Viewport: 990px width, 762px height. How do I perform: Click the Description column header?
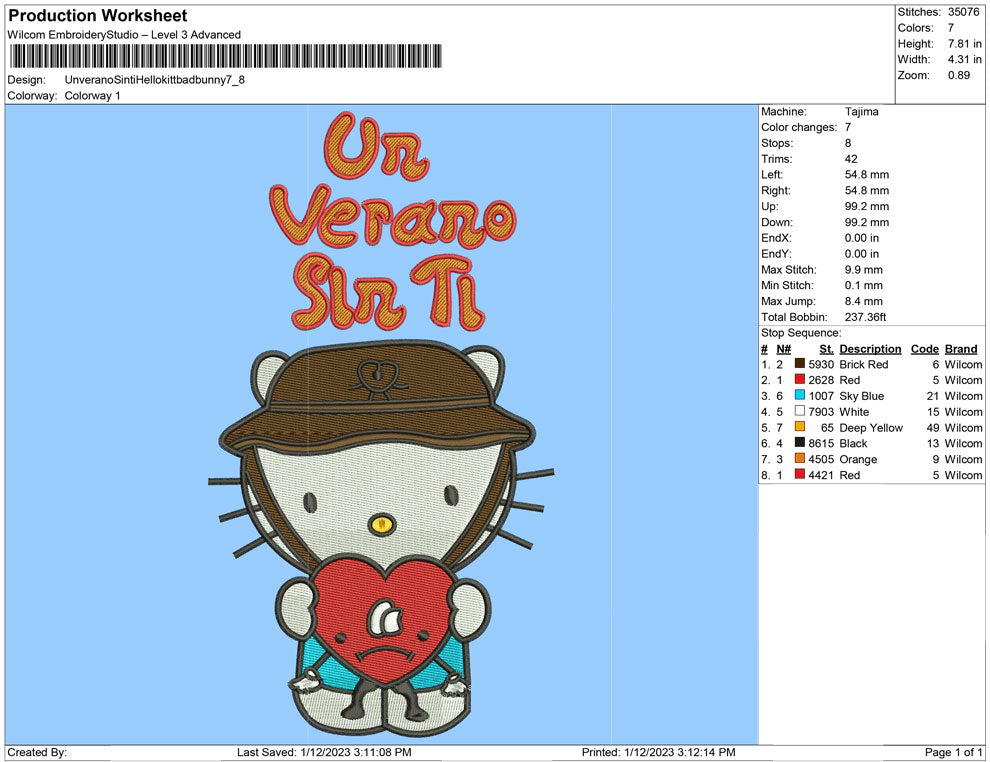coord(870,349)
